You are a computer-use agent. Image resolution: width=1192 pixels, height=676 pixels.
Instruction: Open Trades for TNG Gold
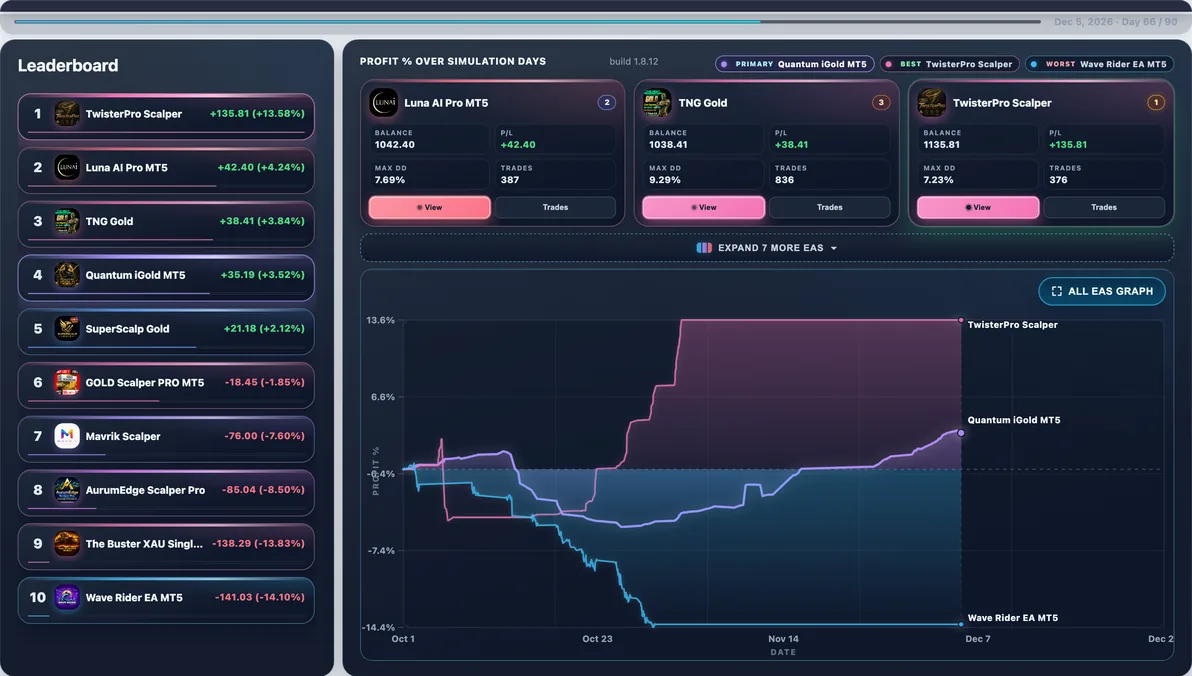pos(829,208)
